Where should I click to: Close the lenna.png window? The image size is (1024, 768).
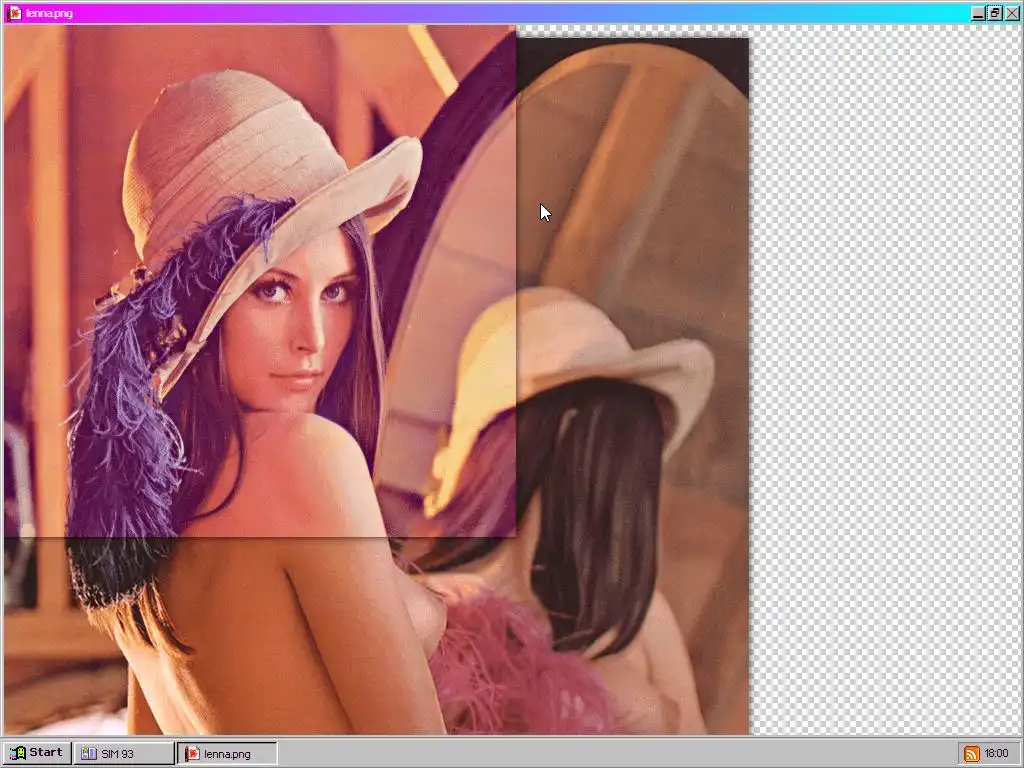click(1012, 13)
